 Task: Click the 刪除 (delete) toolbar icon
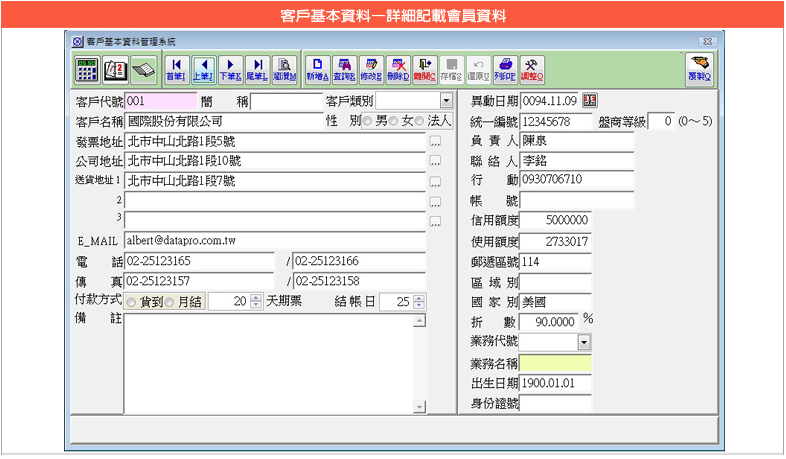click(397, 68)
